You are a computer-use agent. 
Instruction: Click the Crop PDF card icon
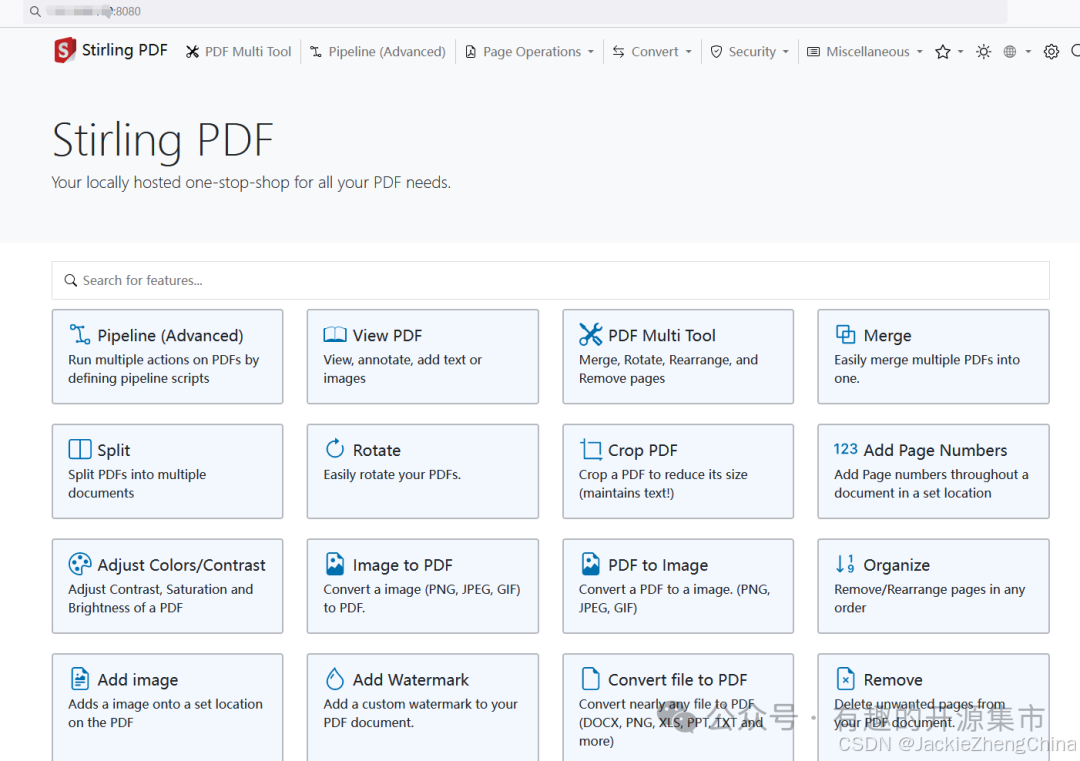590,449
